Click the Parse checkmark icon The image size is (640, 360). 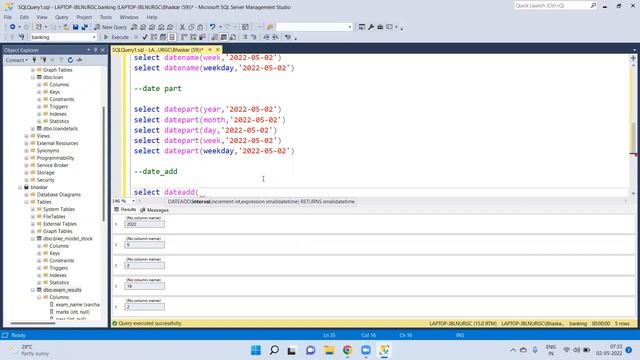(144, 37)
